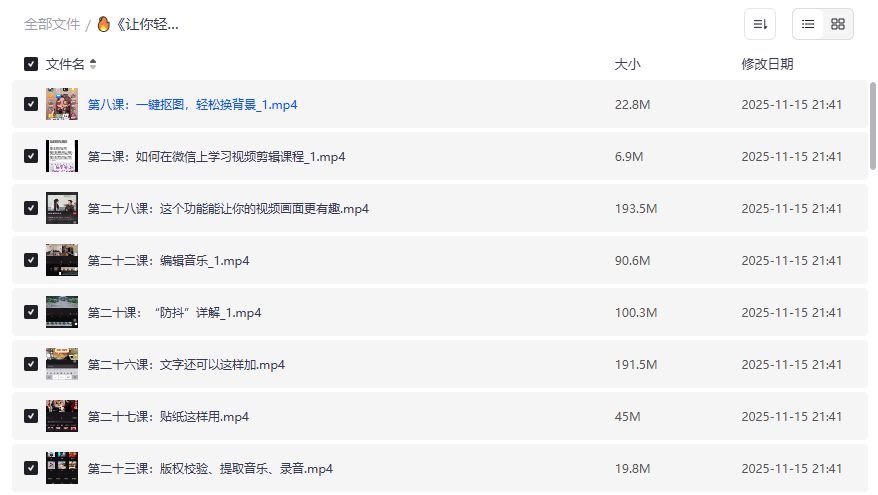
Task: Click the 100.3M size value
Action: point(636,312)
